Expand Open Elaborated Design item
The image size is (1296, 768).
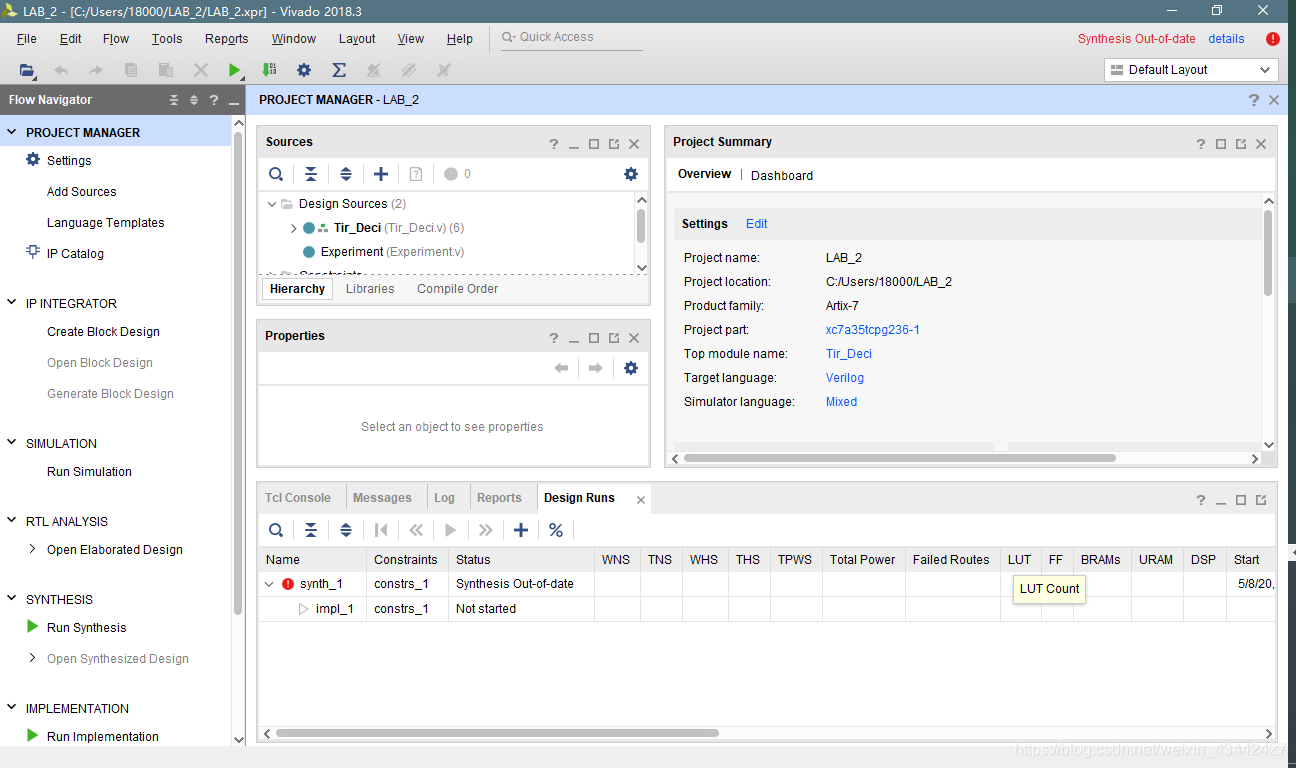33,549
